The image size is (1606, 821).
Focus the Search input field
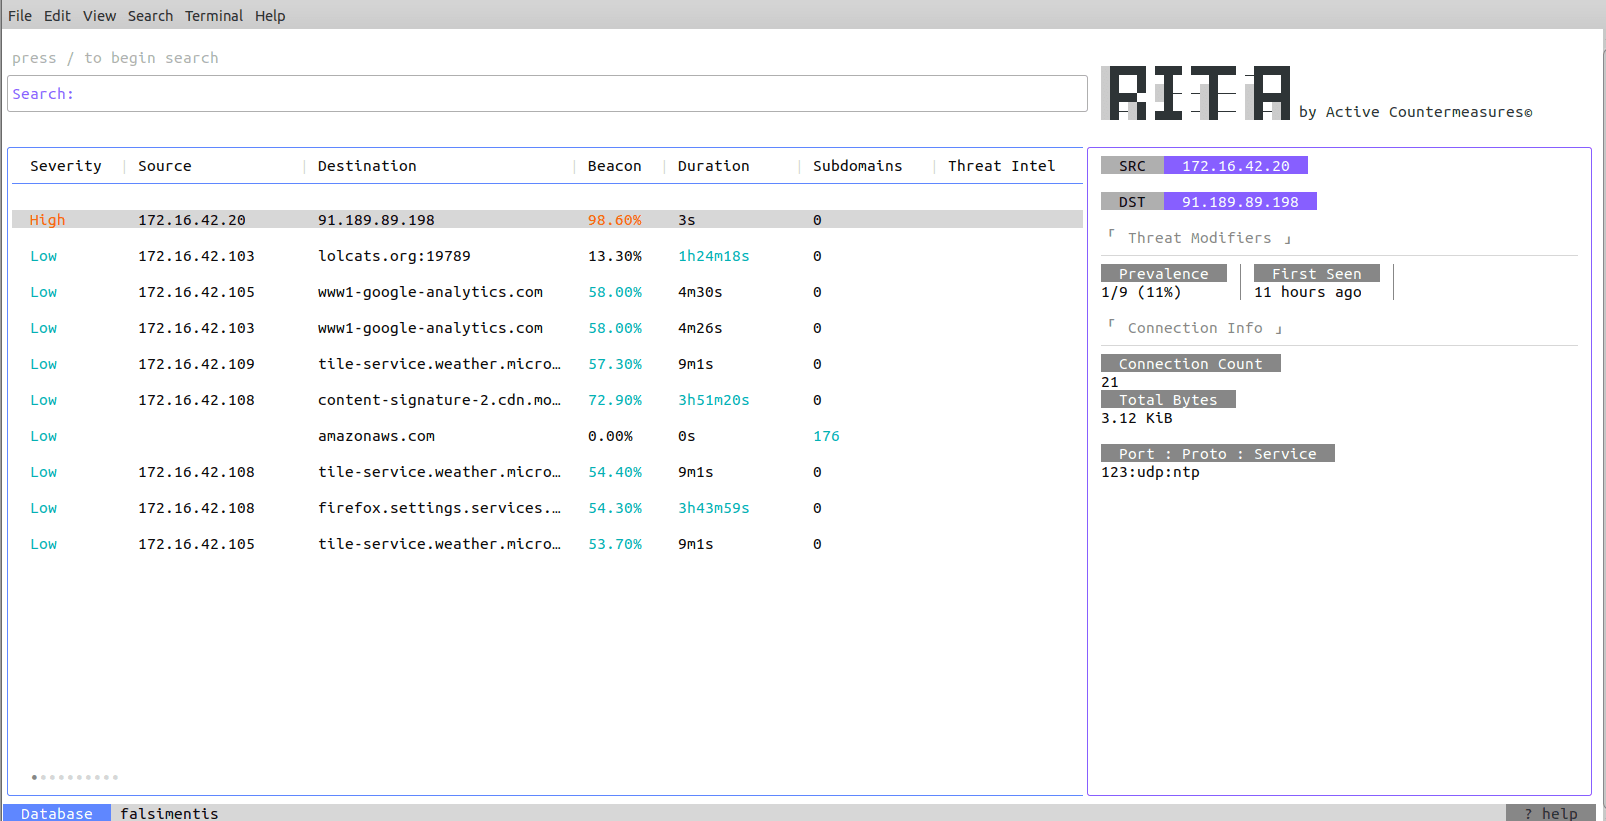(x=547, y=94)
